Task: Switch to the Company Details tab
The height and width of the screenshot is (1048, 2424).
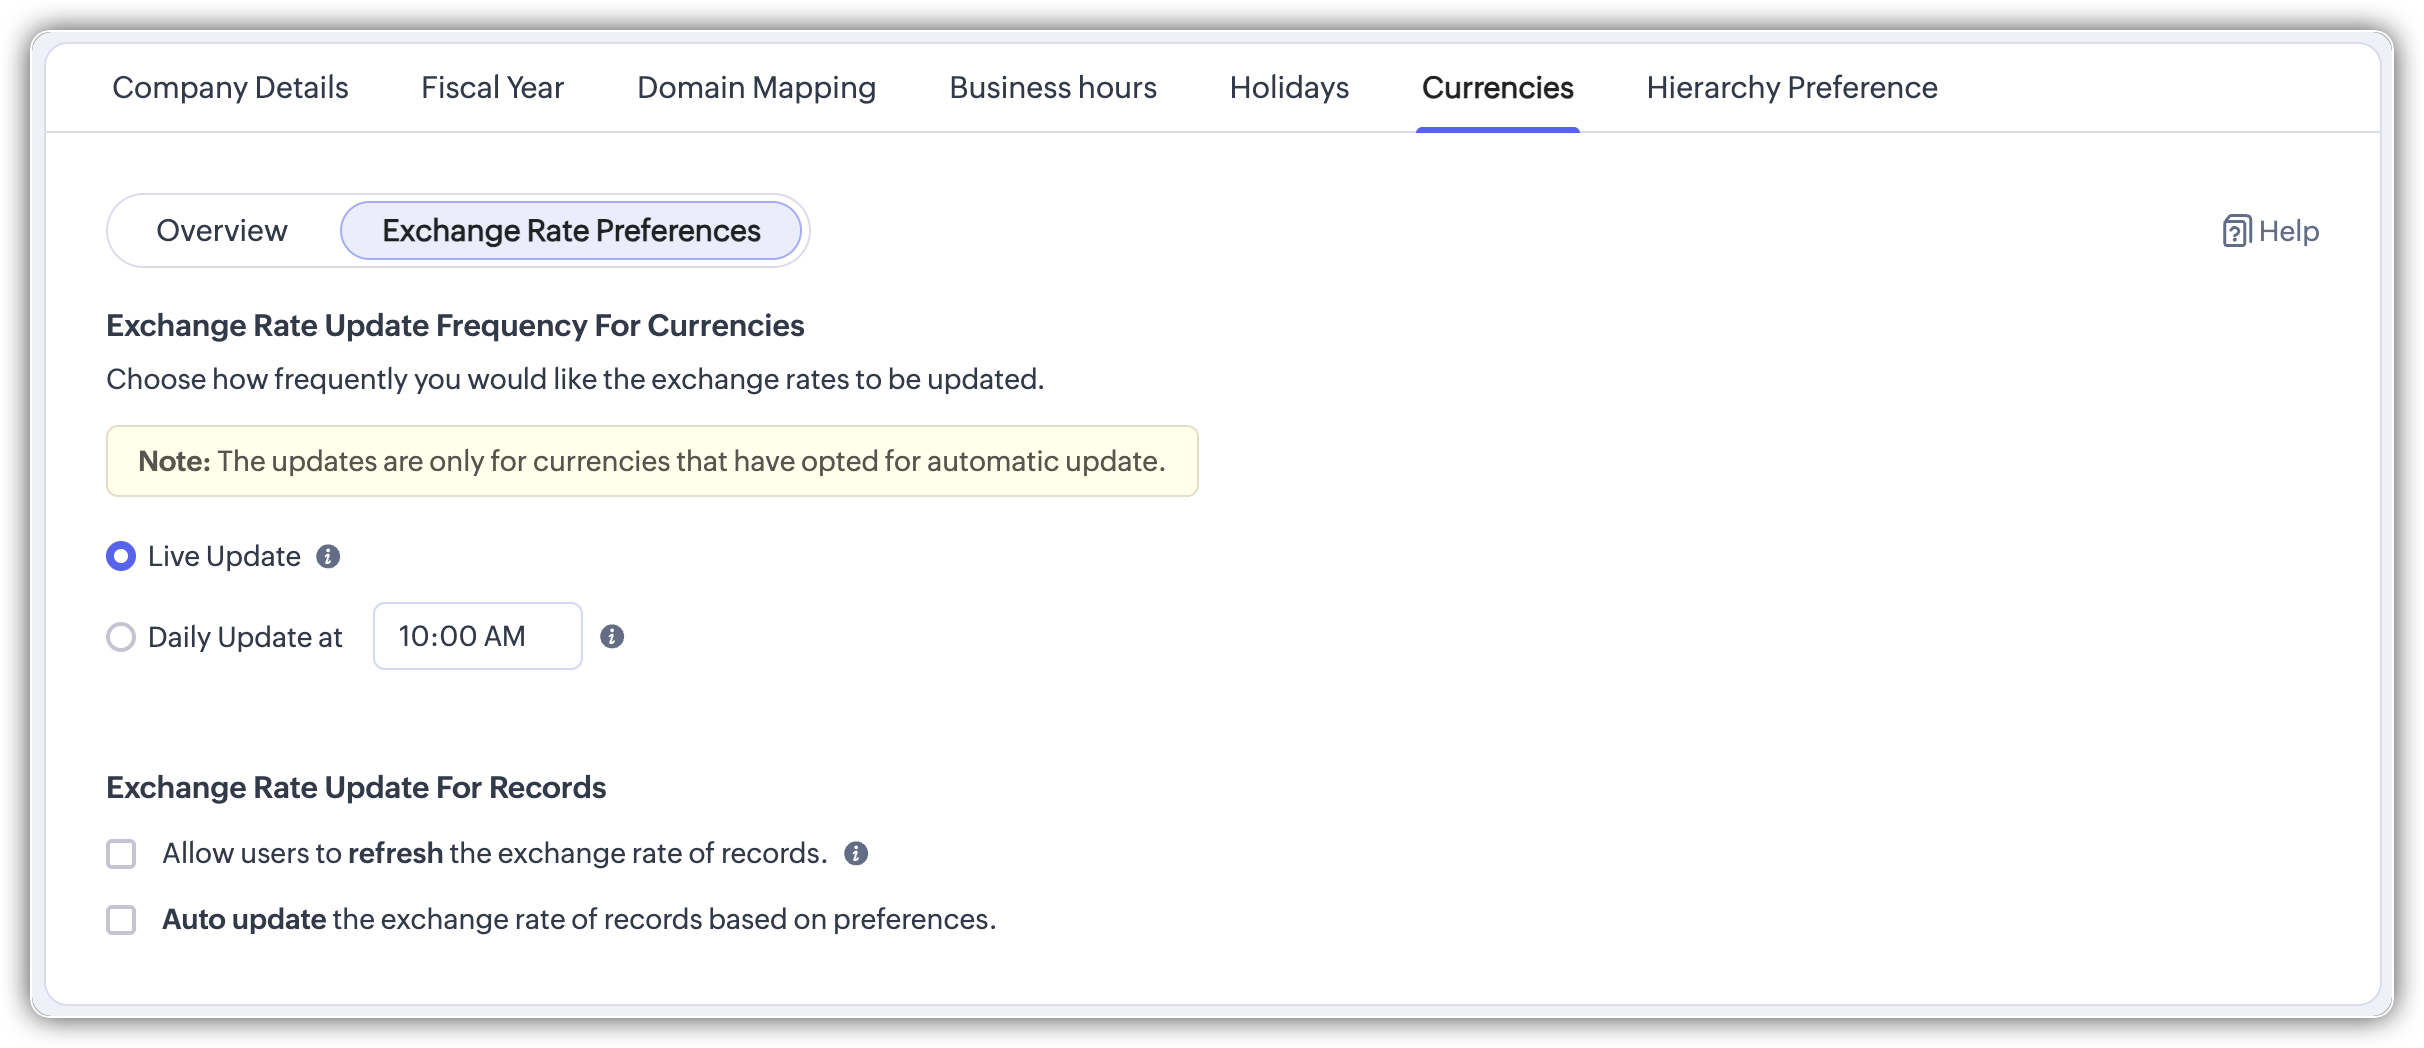Action: pyautogui.click(x=230, y=88)
